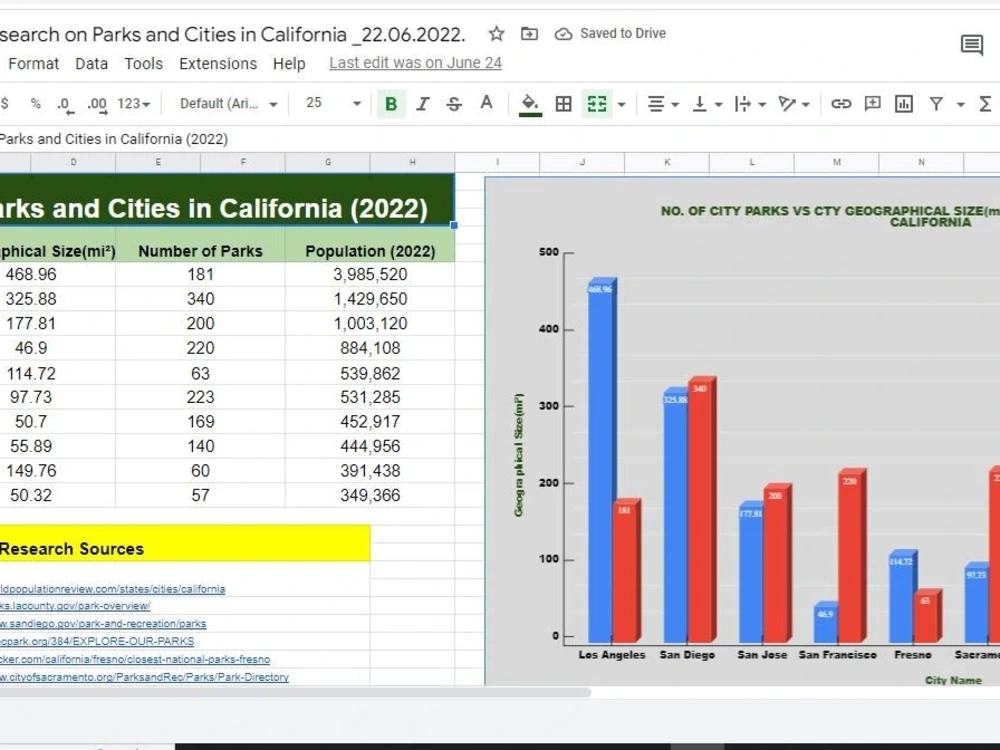The image size is (1000, 750).
Task: Open the Help menu
Action: (x=289, y=64)
